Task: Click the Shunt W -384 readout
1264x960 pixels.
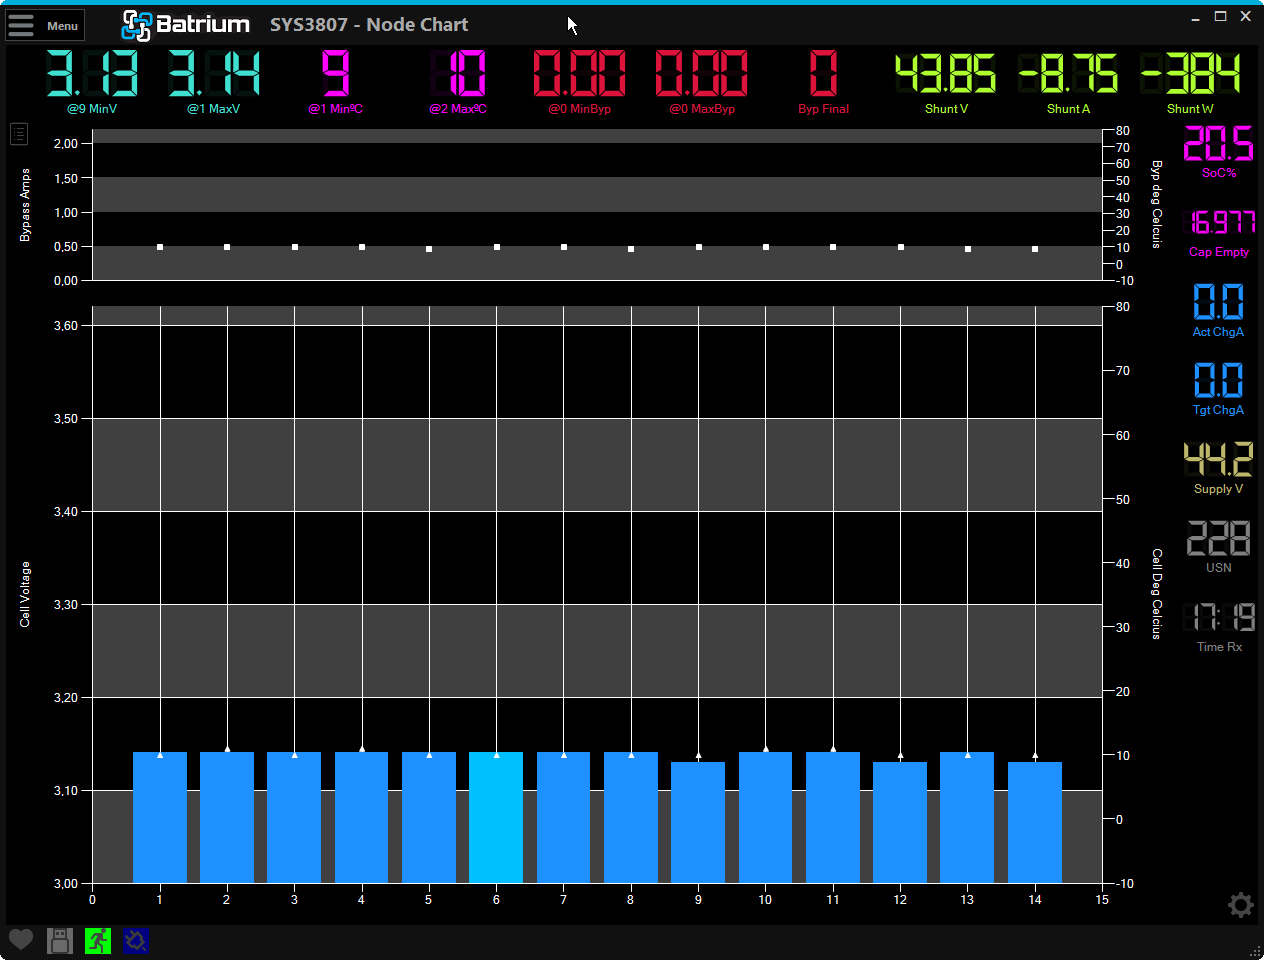Action: point(1190,82)
